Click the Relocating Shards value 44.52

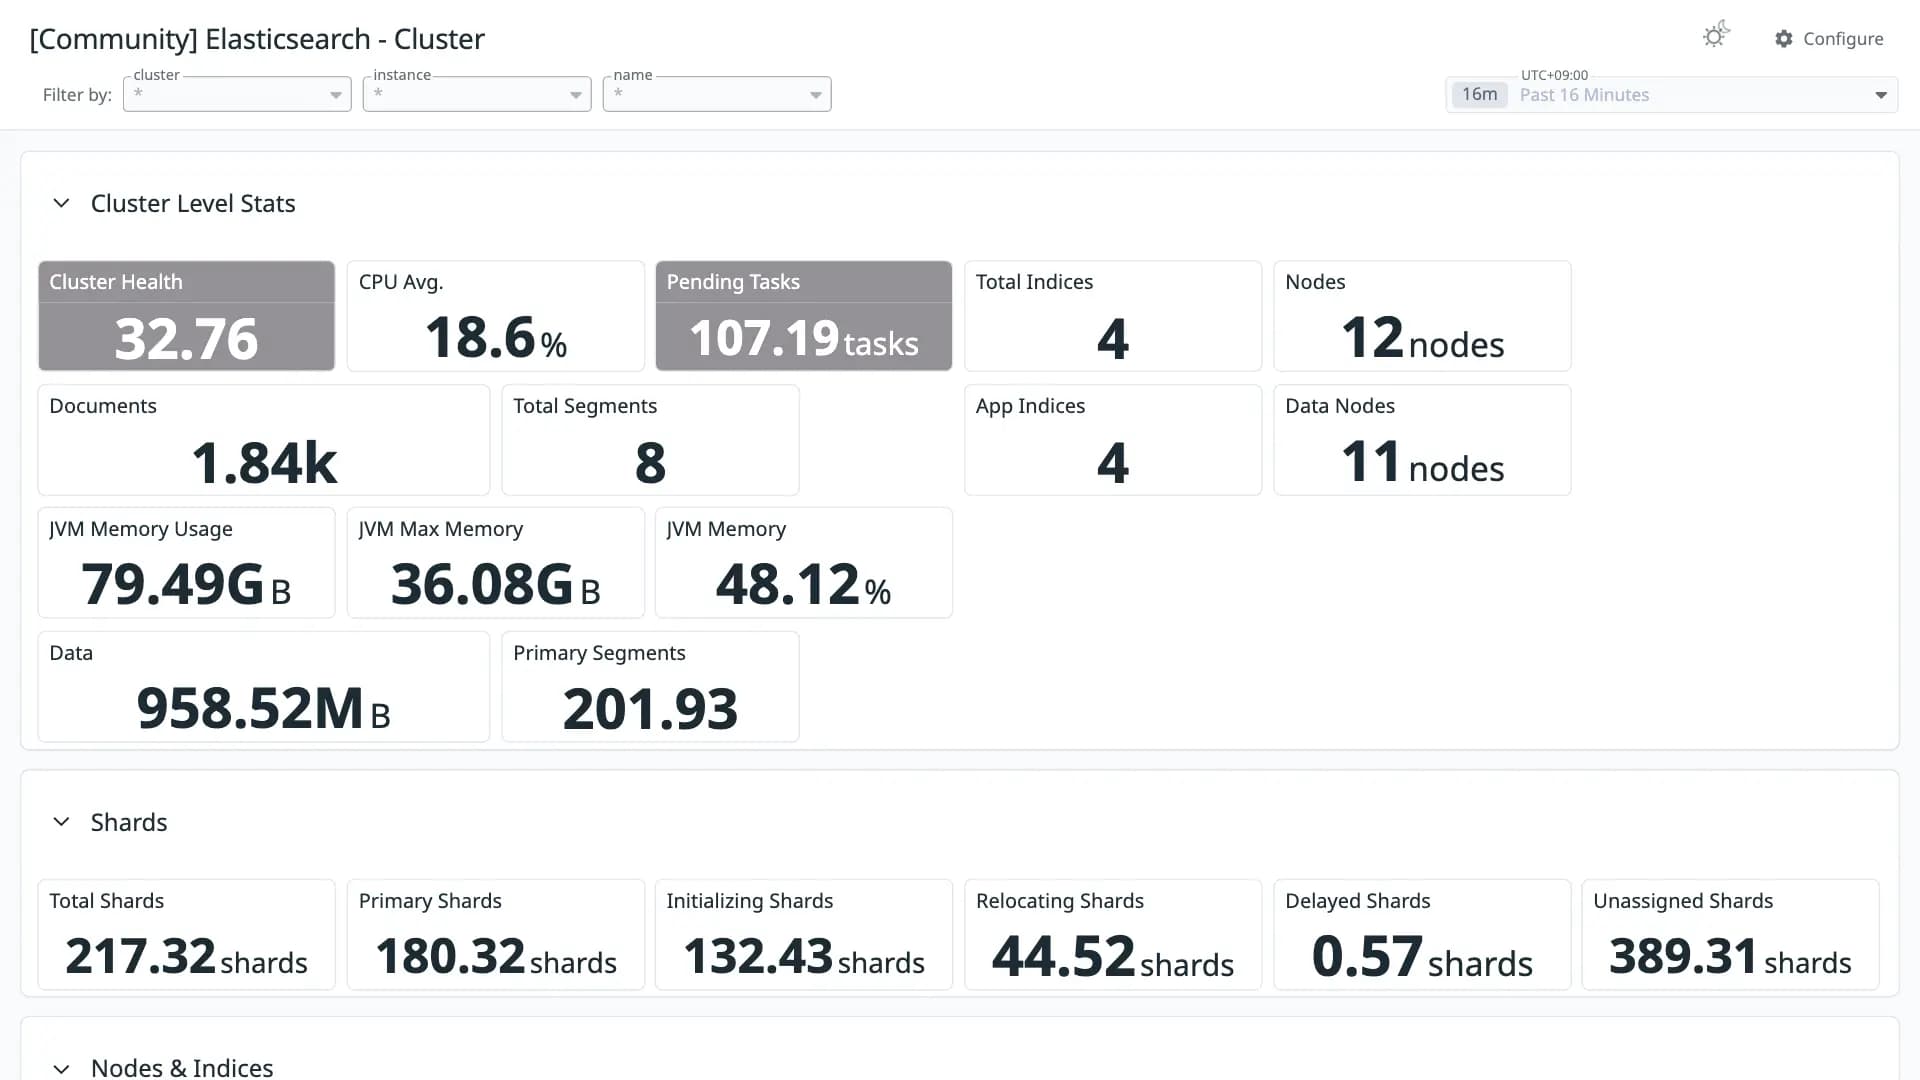click(x=1063, y=957)
